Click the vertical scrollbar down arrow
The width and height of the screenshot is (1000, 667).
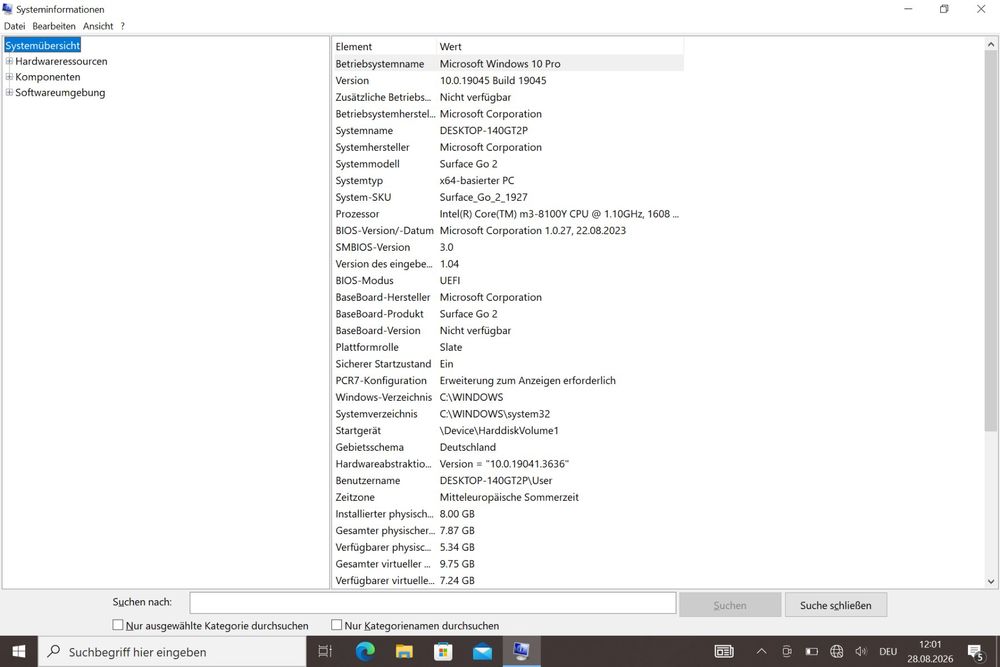pos(990,581)
